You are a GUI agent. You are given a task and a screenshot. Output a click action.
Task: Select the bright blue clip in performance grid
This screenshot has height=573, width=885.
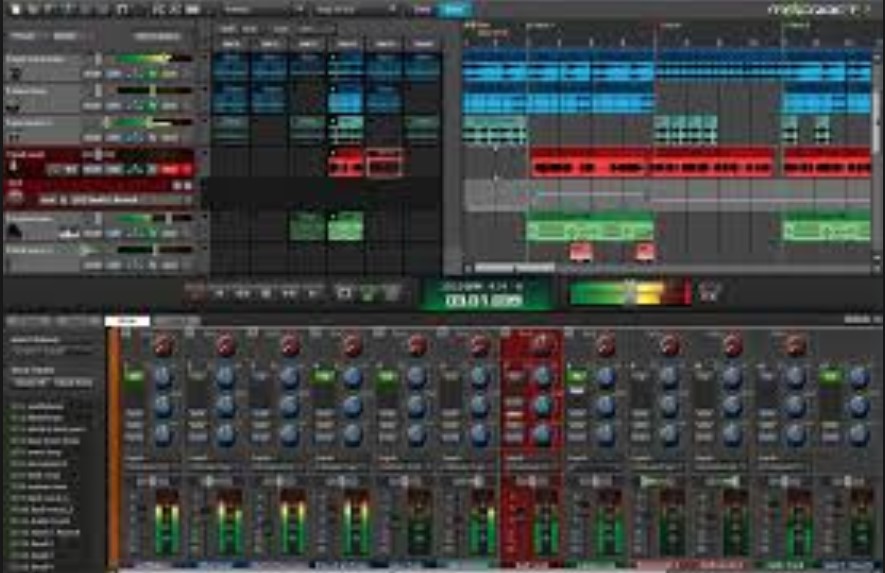(345, 100)
